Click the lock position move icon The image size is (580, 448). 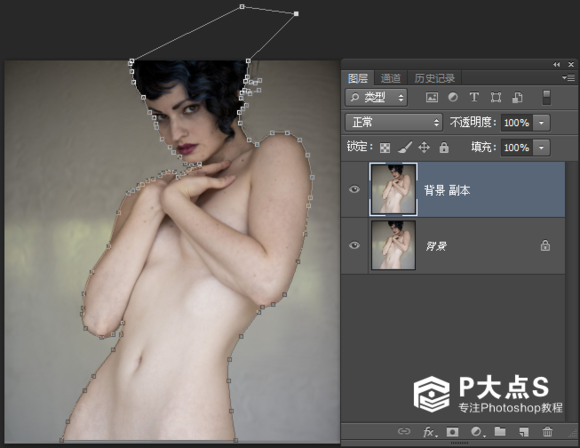pyautogui.click(x=424, y=148)
